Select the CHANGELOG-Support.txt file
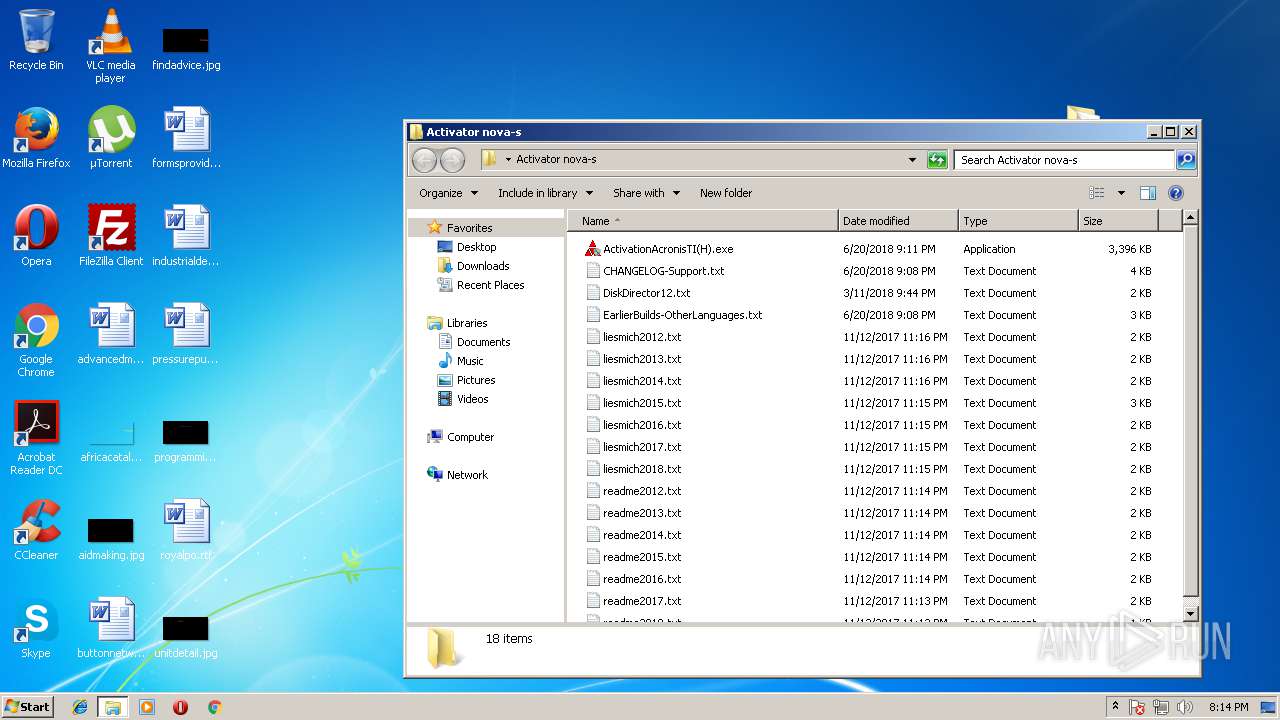The height and width of the screenshot is (720, 1280). tap(663, 271)
